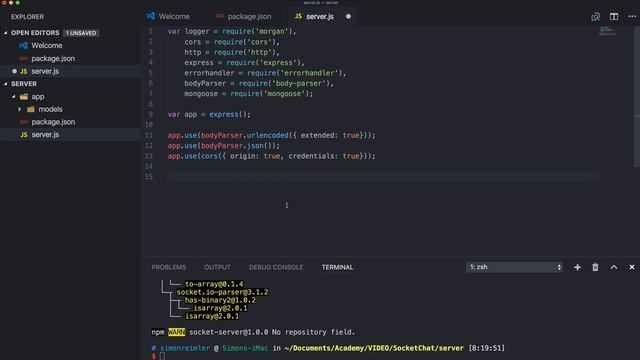
Task: Open Welcome in the Open Editors list
Action: tap(47, 45)
